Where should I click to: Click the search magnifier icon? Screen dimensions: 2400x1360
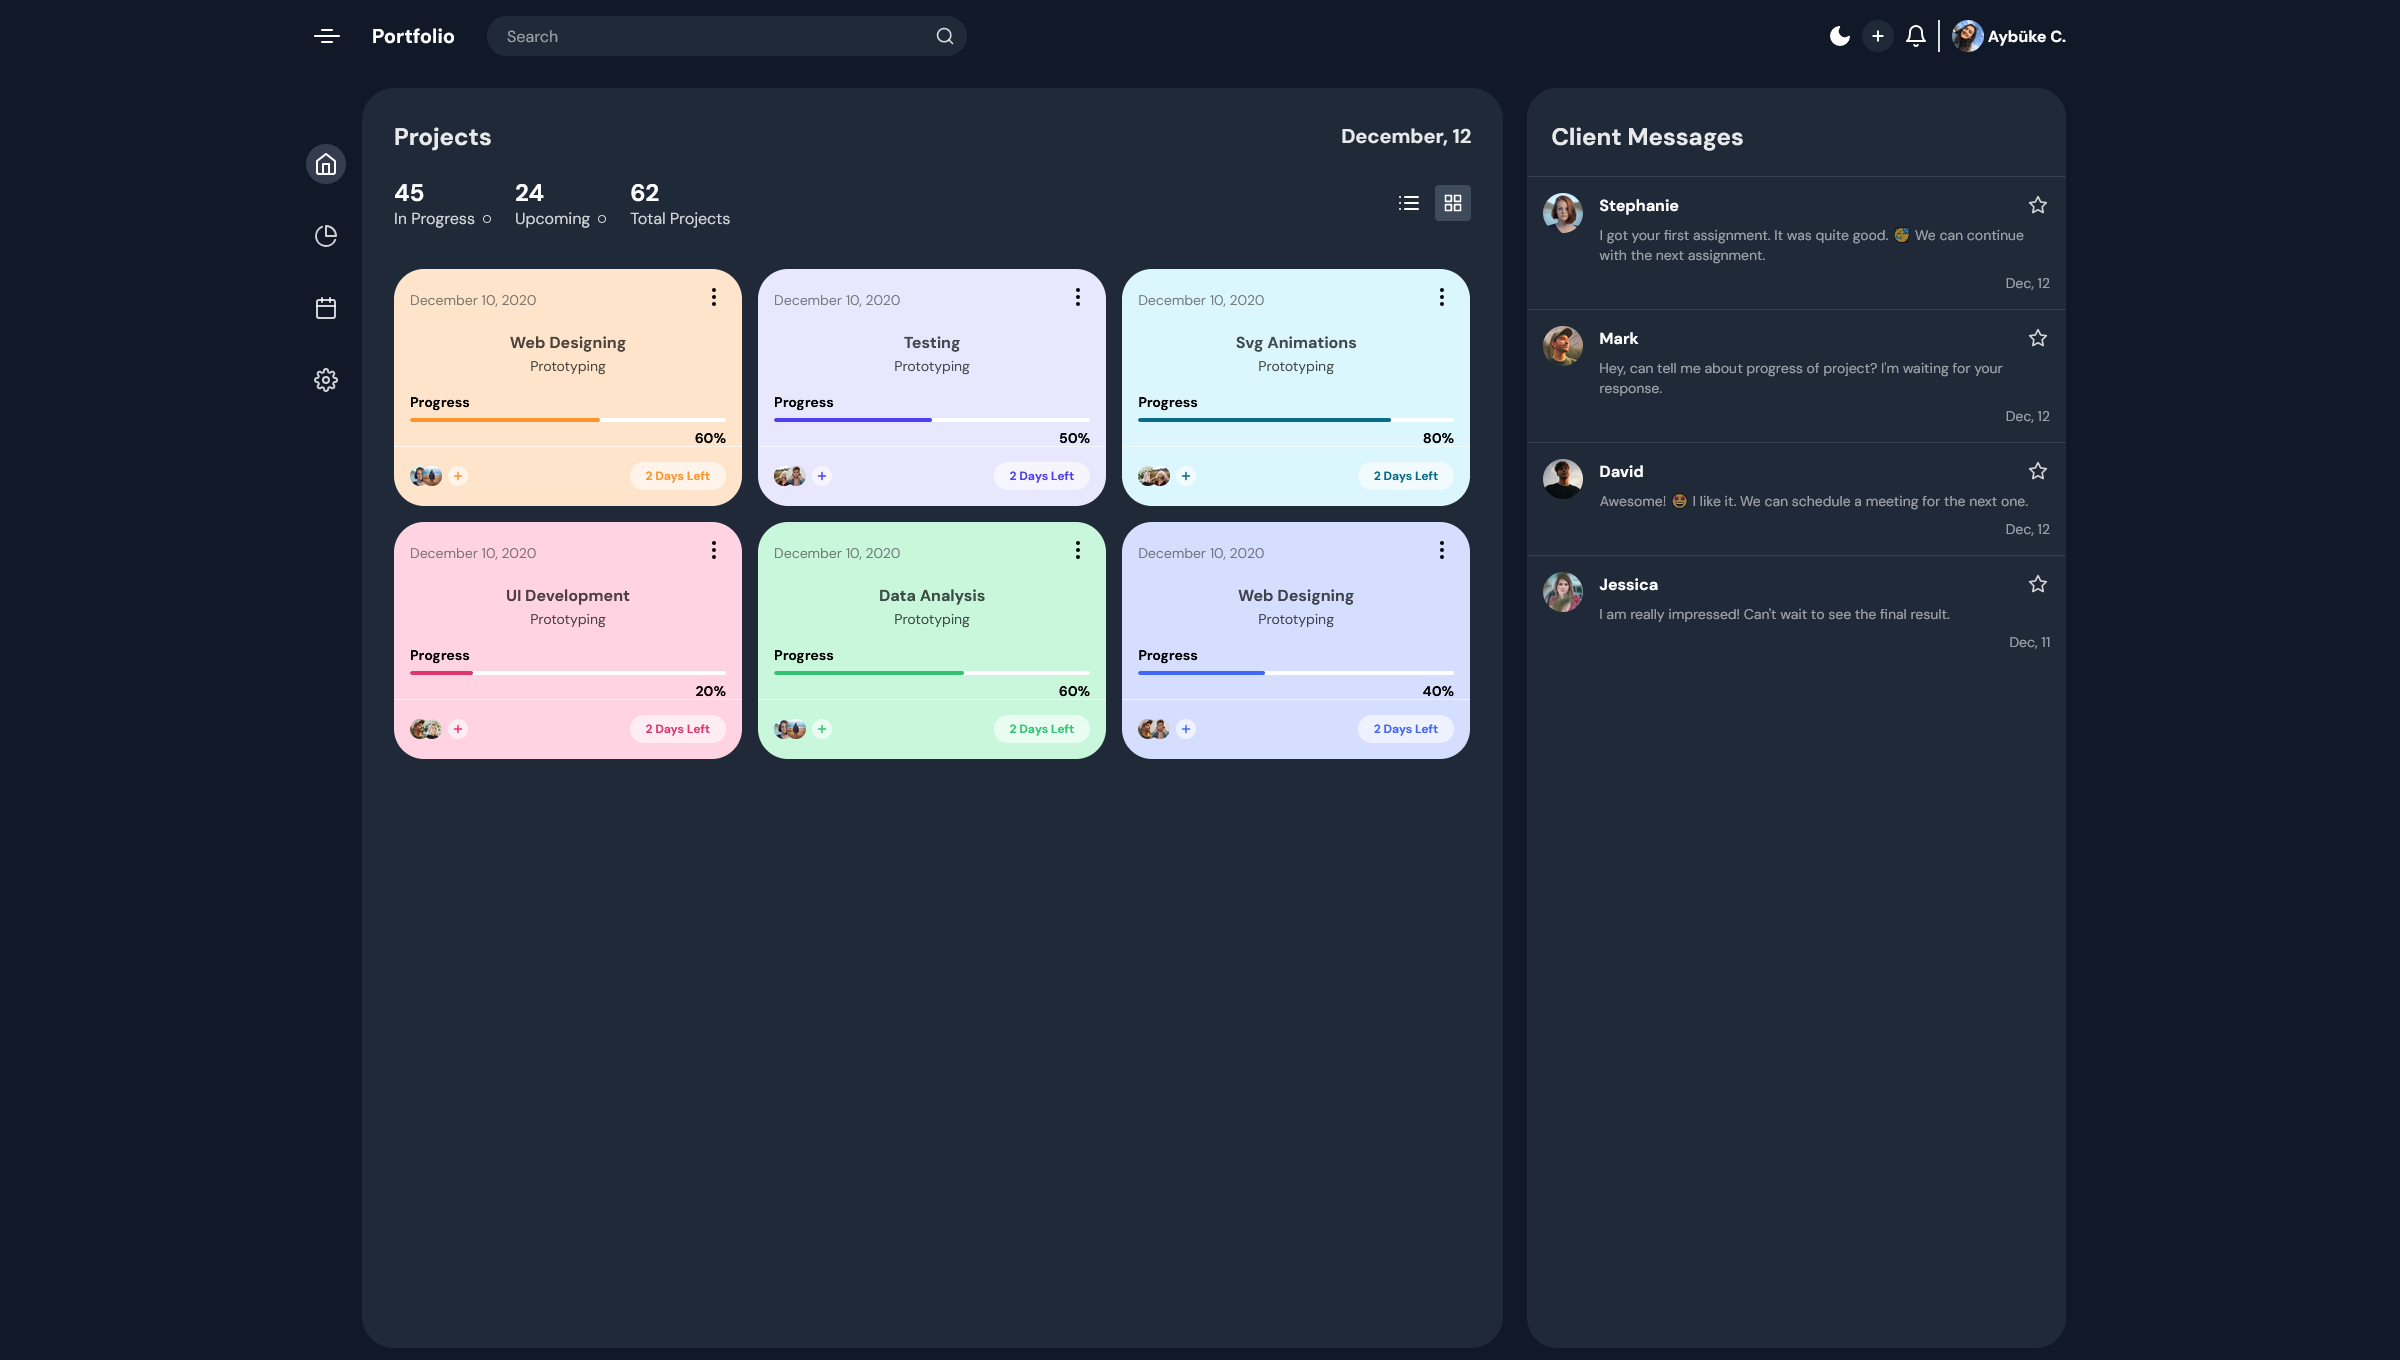coord(944,35)
